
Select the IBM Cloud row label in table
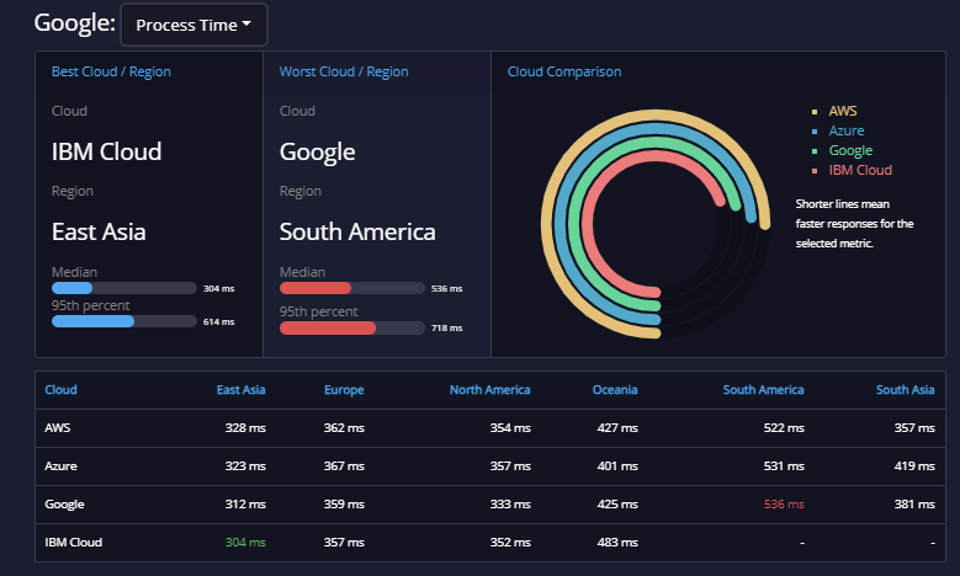coord(73,542)
